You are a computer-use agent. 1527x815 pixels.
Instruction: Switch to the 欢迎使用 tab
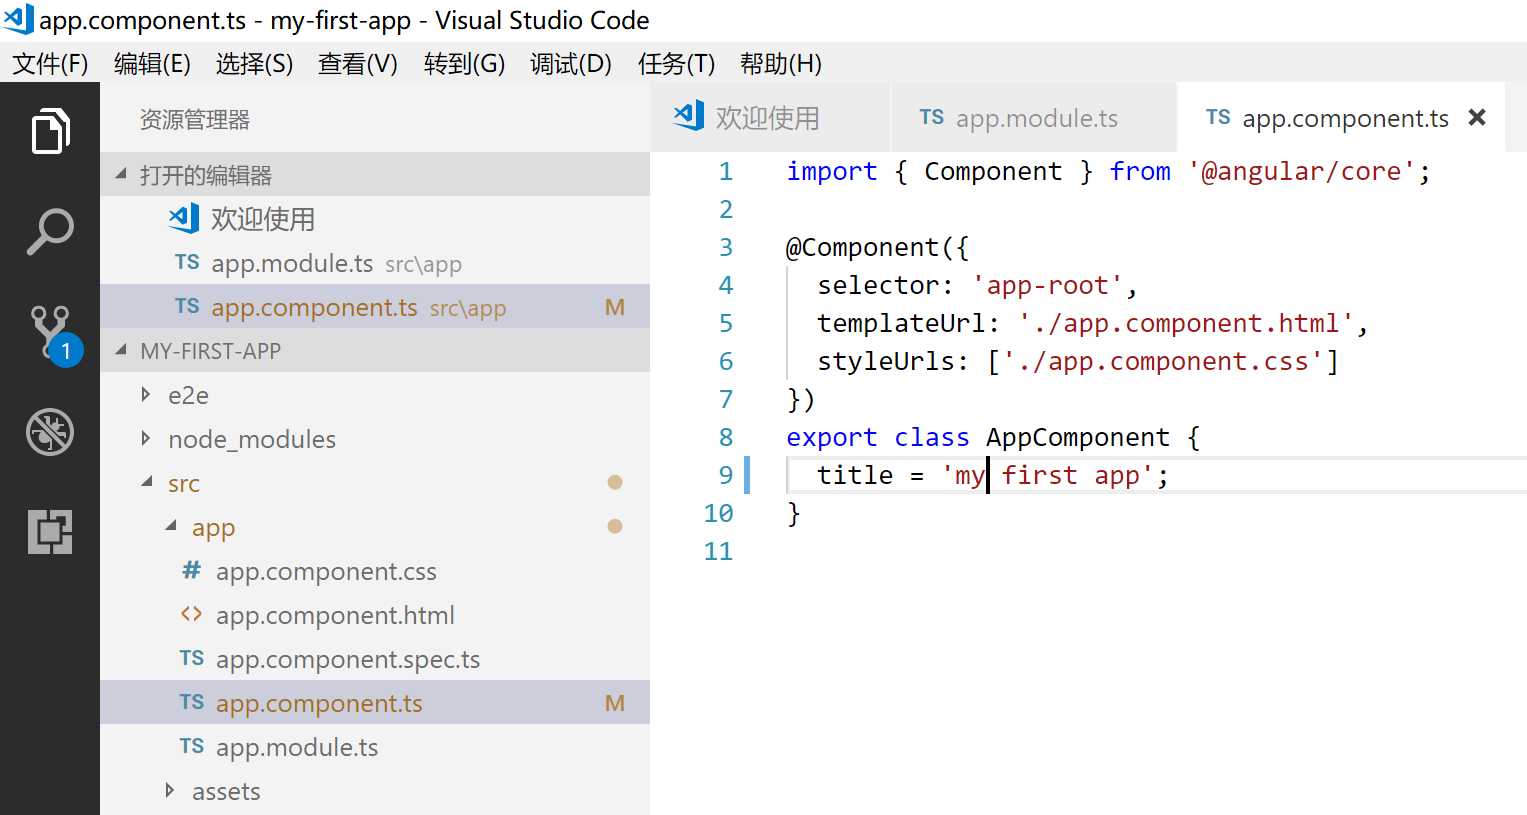click(x=770, y=117)
